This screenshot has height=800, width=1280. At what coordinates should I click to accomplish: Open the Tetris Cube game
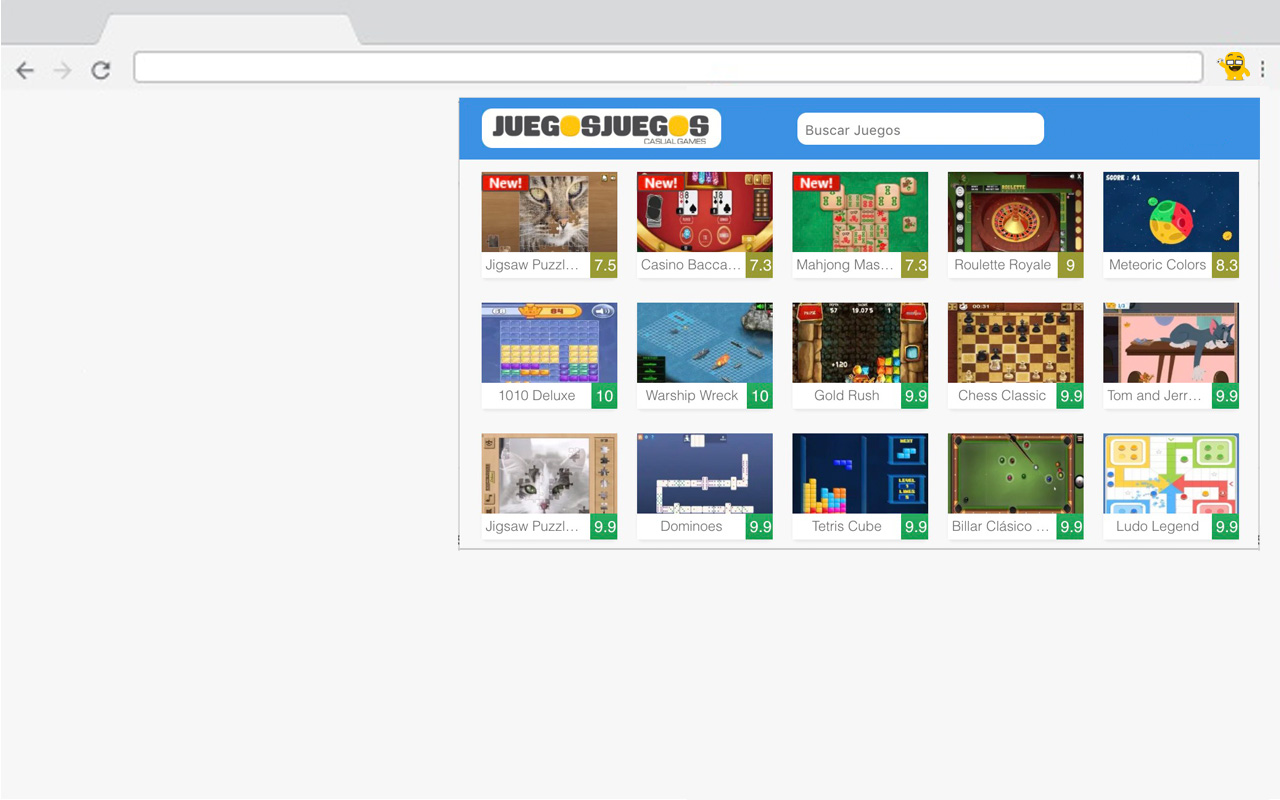860,473
